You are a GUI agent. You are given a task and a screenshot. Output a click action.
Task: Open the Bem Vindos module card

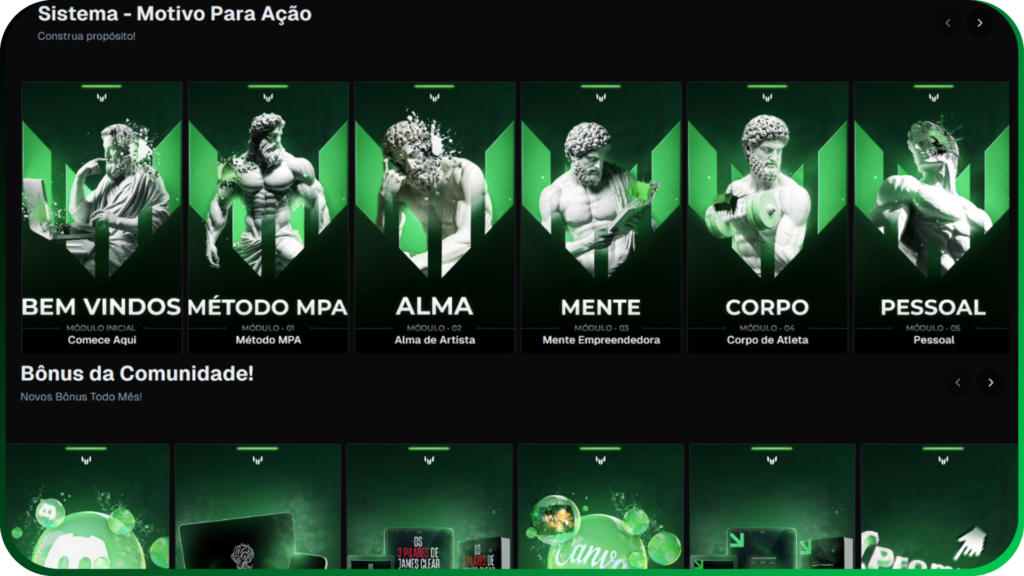pos(102,217)
